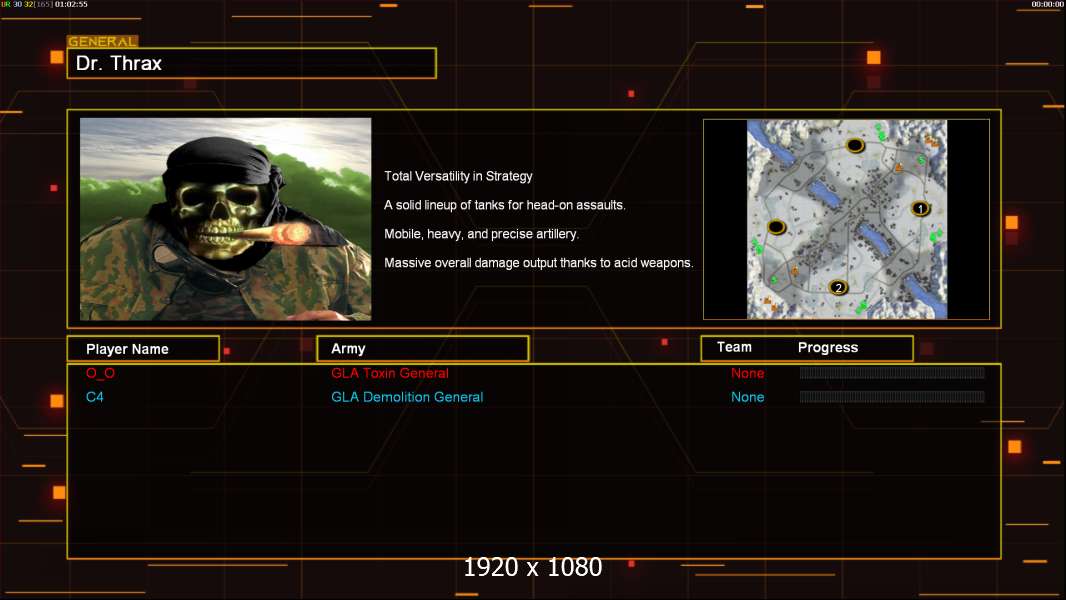
Task: Click the blue None team value
Action: [747, 397]
